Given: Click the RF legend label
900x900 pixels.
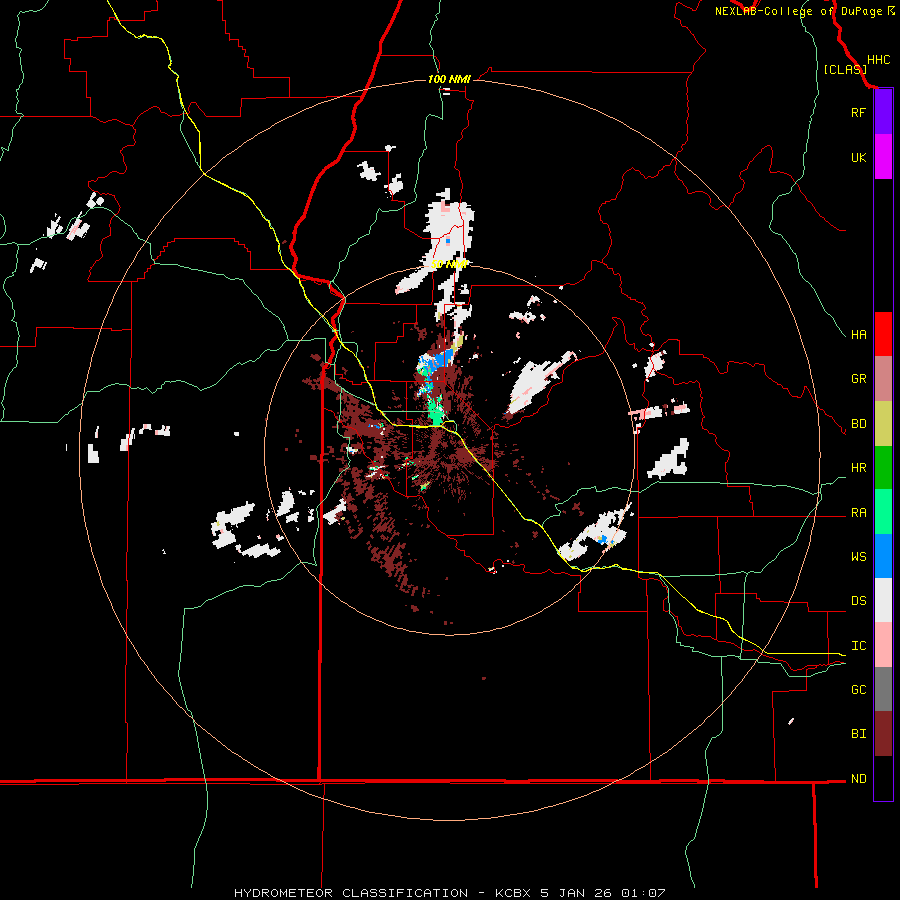Looking at the screenshot, I should [x=858, y=112].
